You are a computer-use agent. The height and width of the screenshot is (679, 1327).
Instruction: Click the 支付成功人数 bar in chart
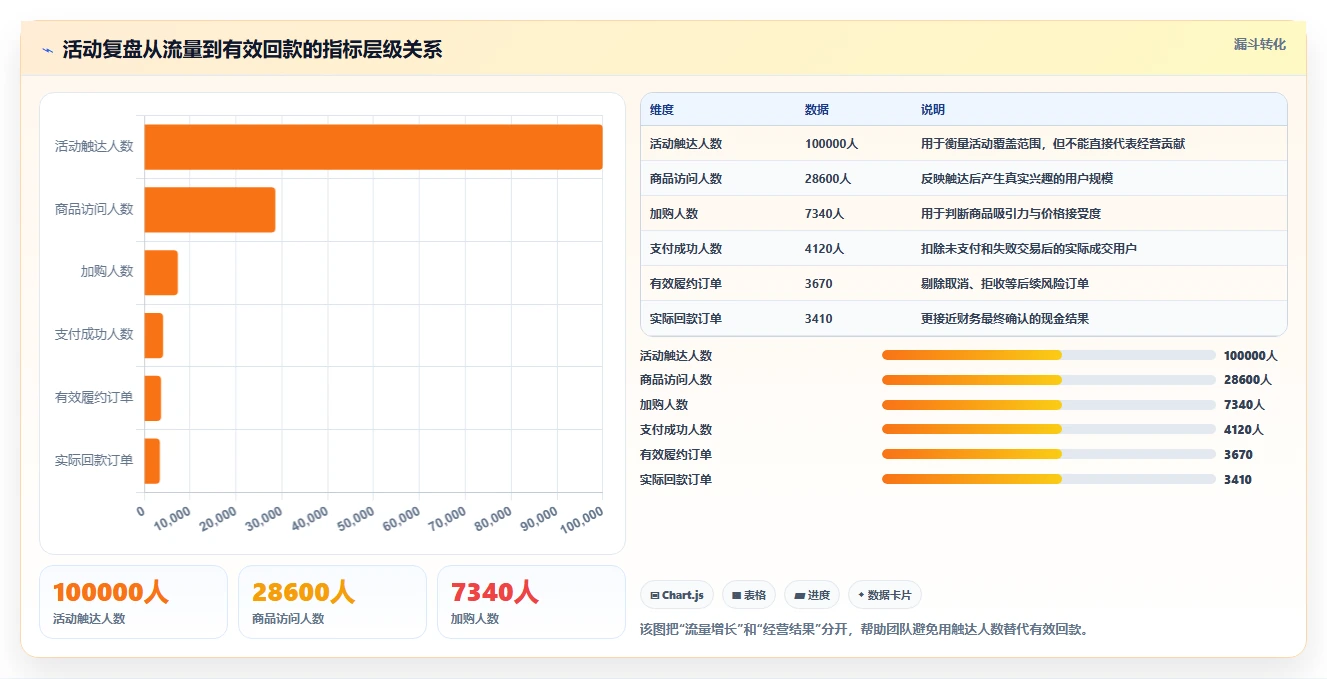(154, 335)
